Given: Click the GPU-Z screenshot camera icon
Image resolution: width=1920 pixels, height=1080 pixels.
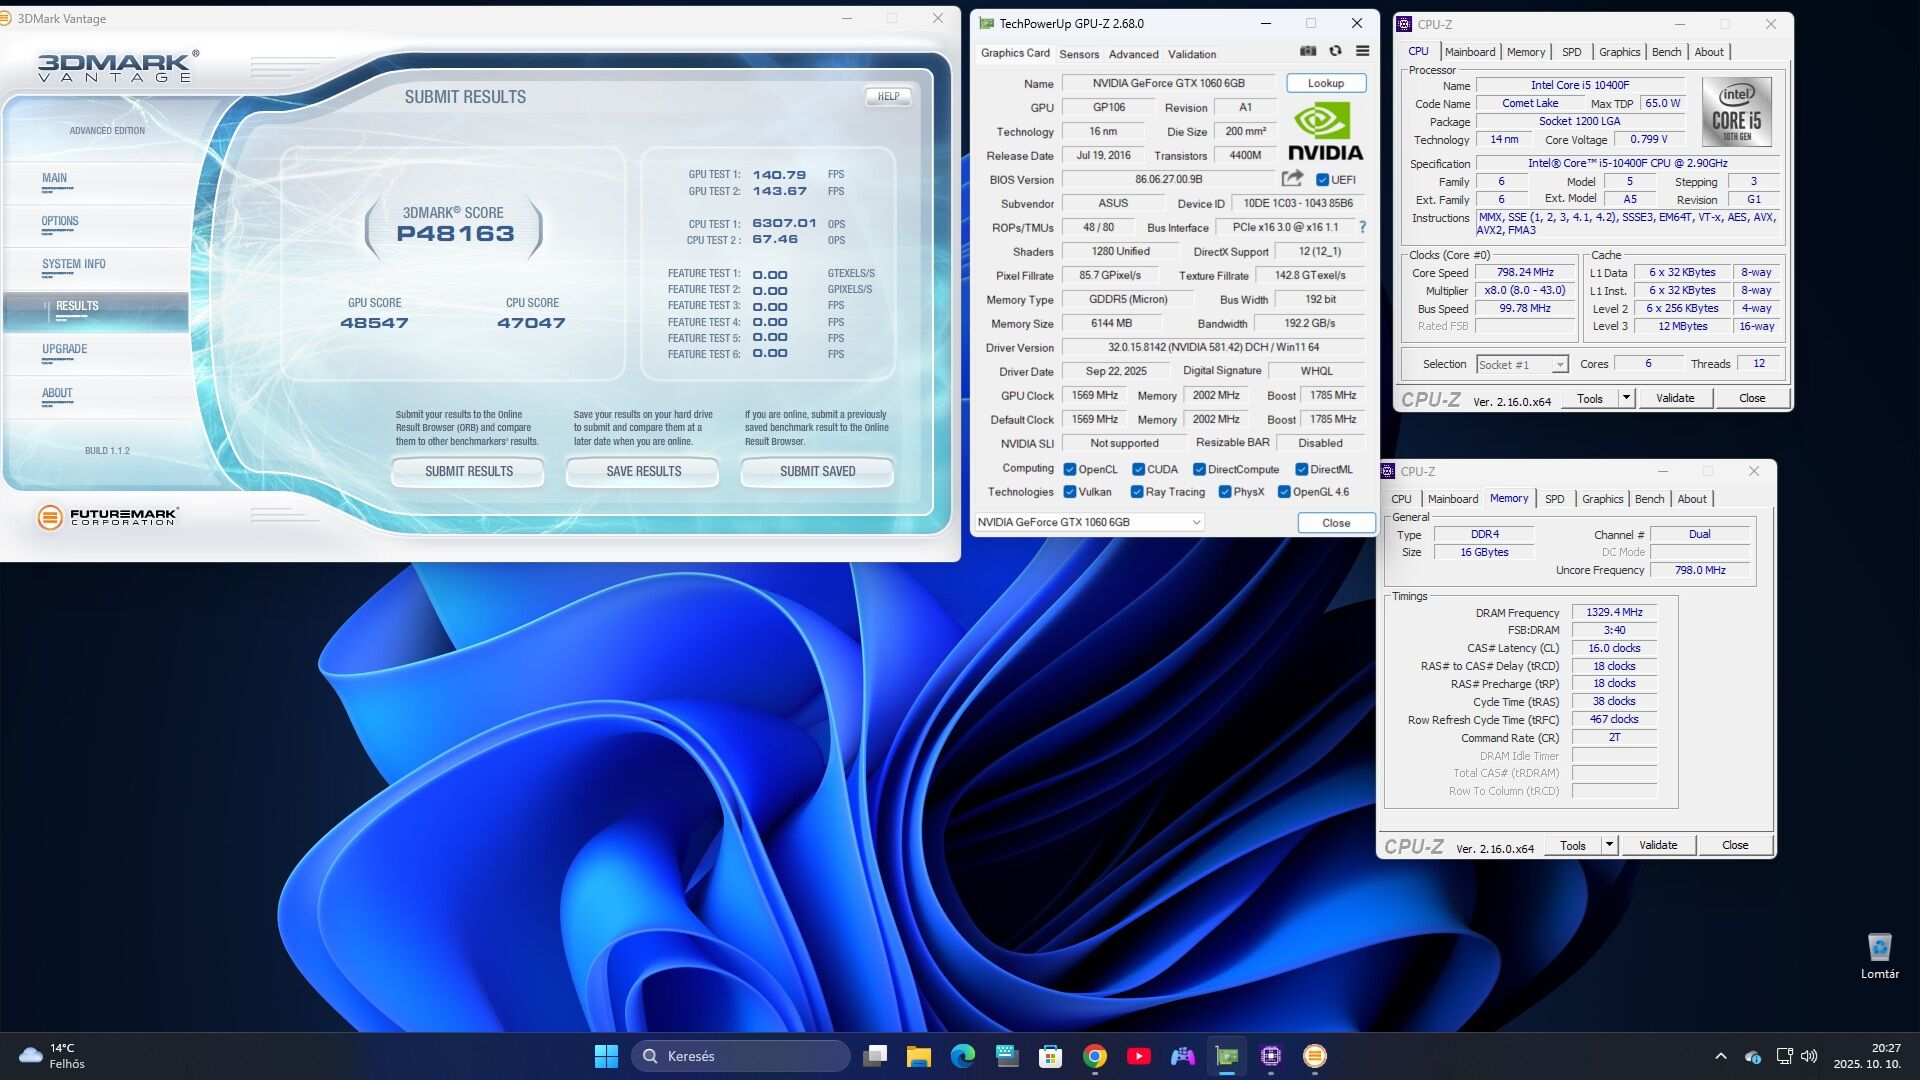Looking at the screenshot, I should point(1307,51).
